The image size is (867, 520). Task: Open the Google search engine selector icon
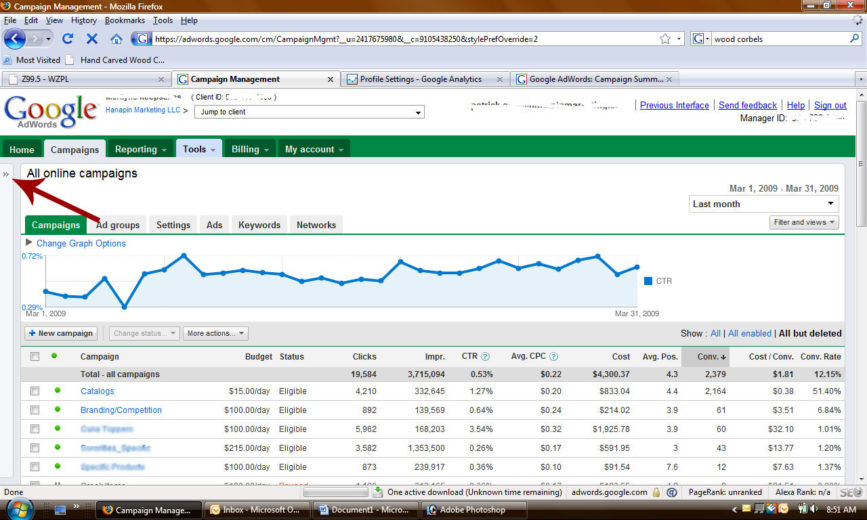click(x=701, y=39)
